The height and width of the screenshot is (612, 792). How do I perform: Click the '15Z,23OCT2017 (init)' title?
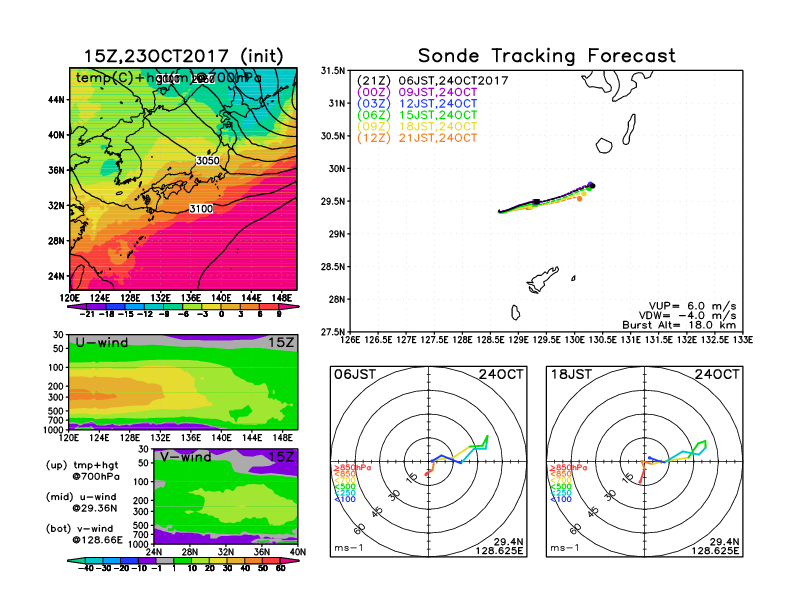click(183, 56)
